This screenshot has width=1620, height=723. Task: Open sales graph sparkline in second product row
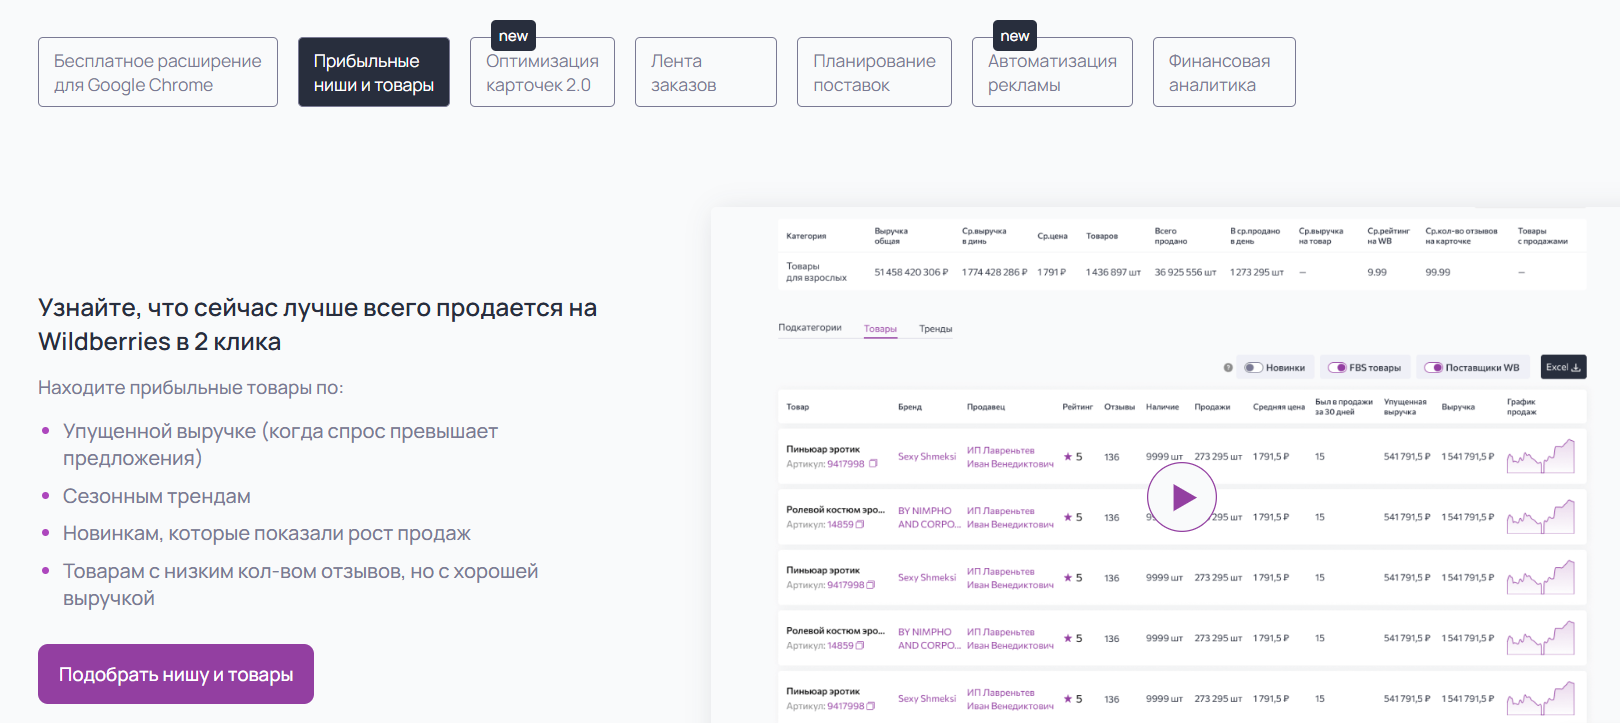[1540, 517]
